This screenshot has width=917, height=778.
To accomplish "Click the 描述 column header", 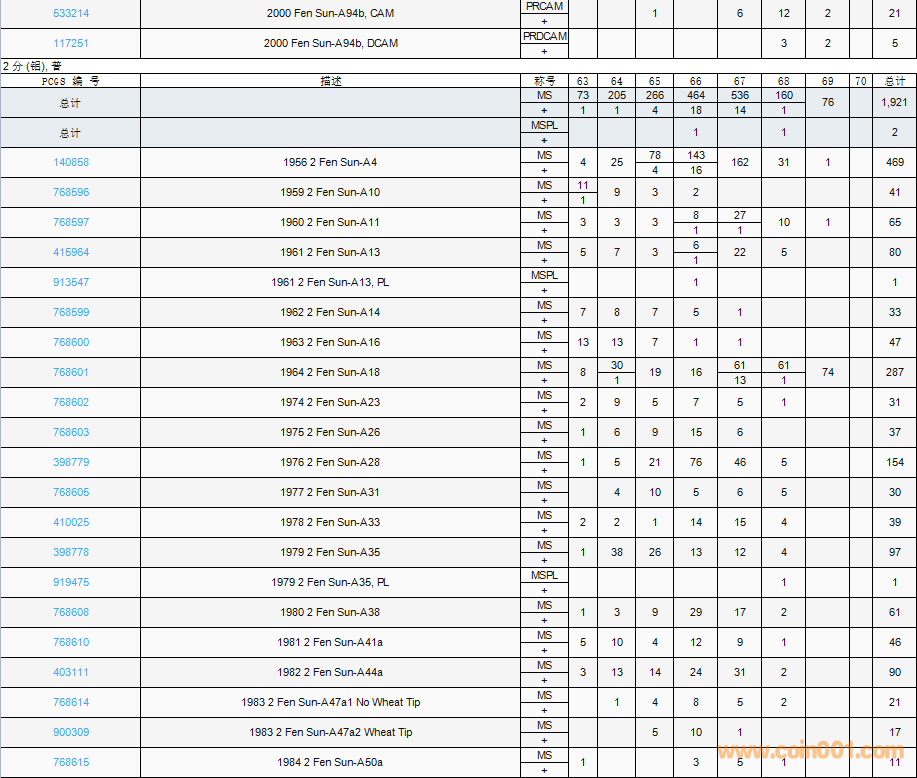I will [330, 81].
